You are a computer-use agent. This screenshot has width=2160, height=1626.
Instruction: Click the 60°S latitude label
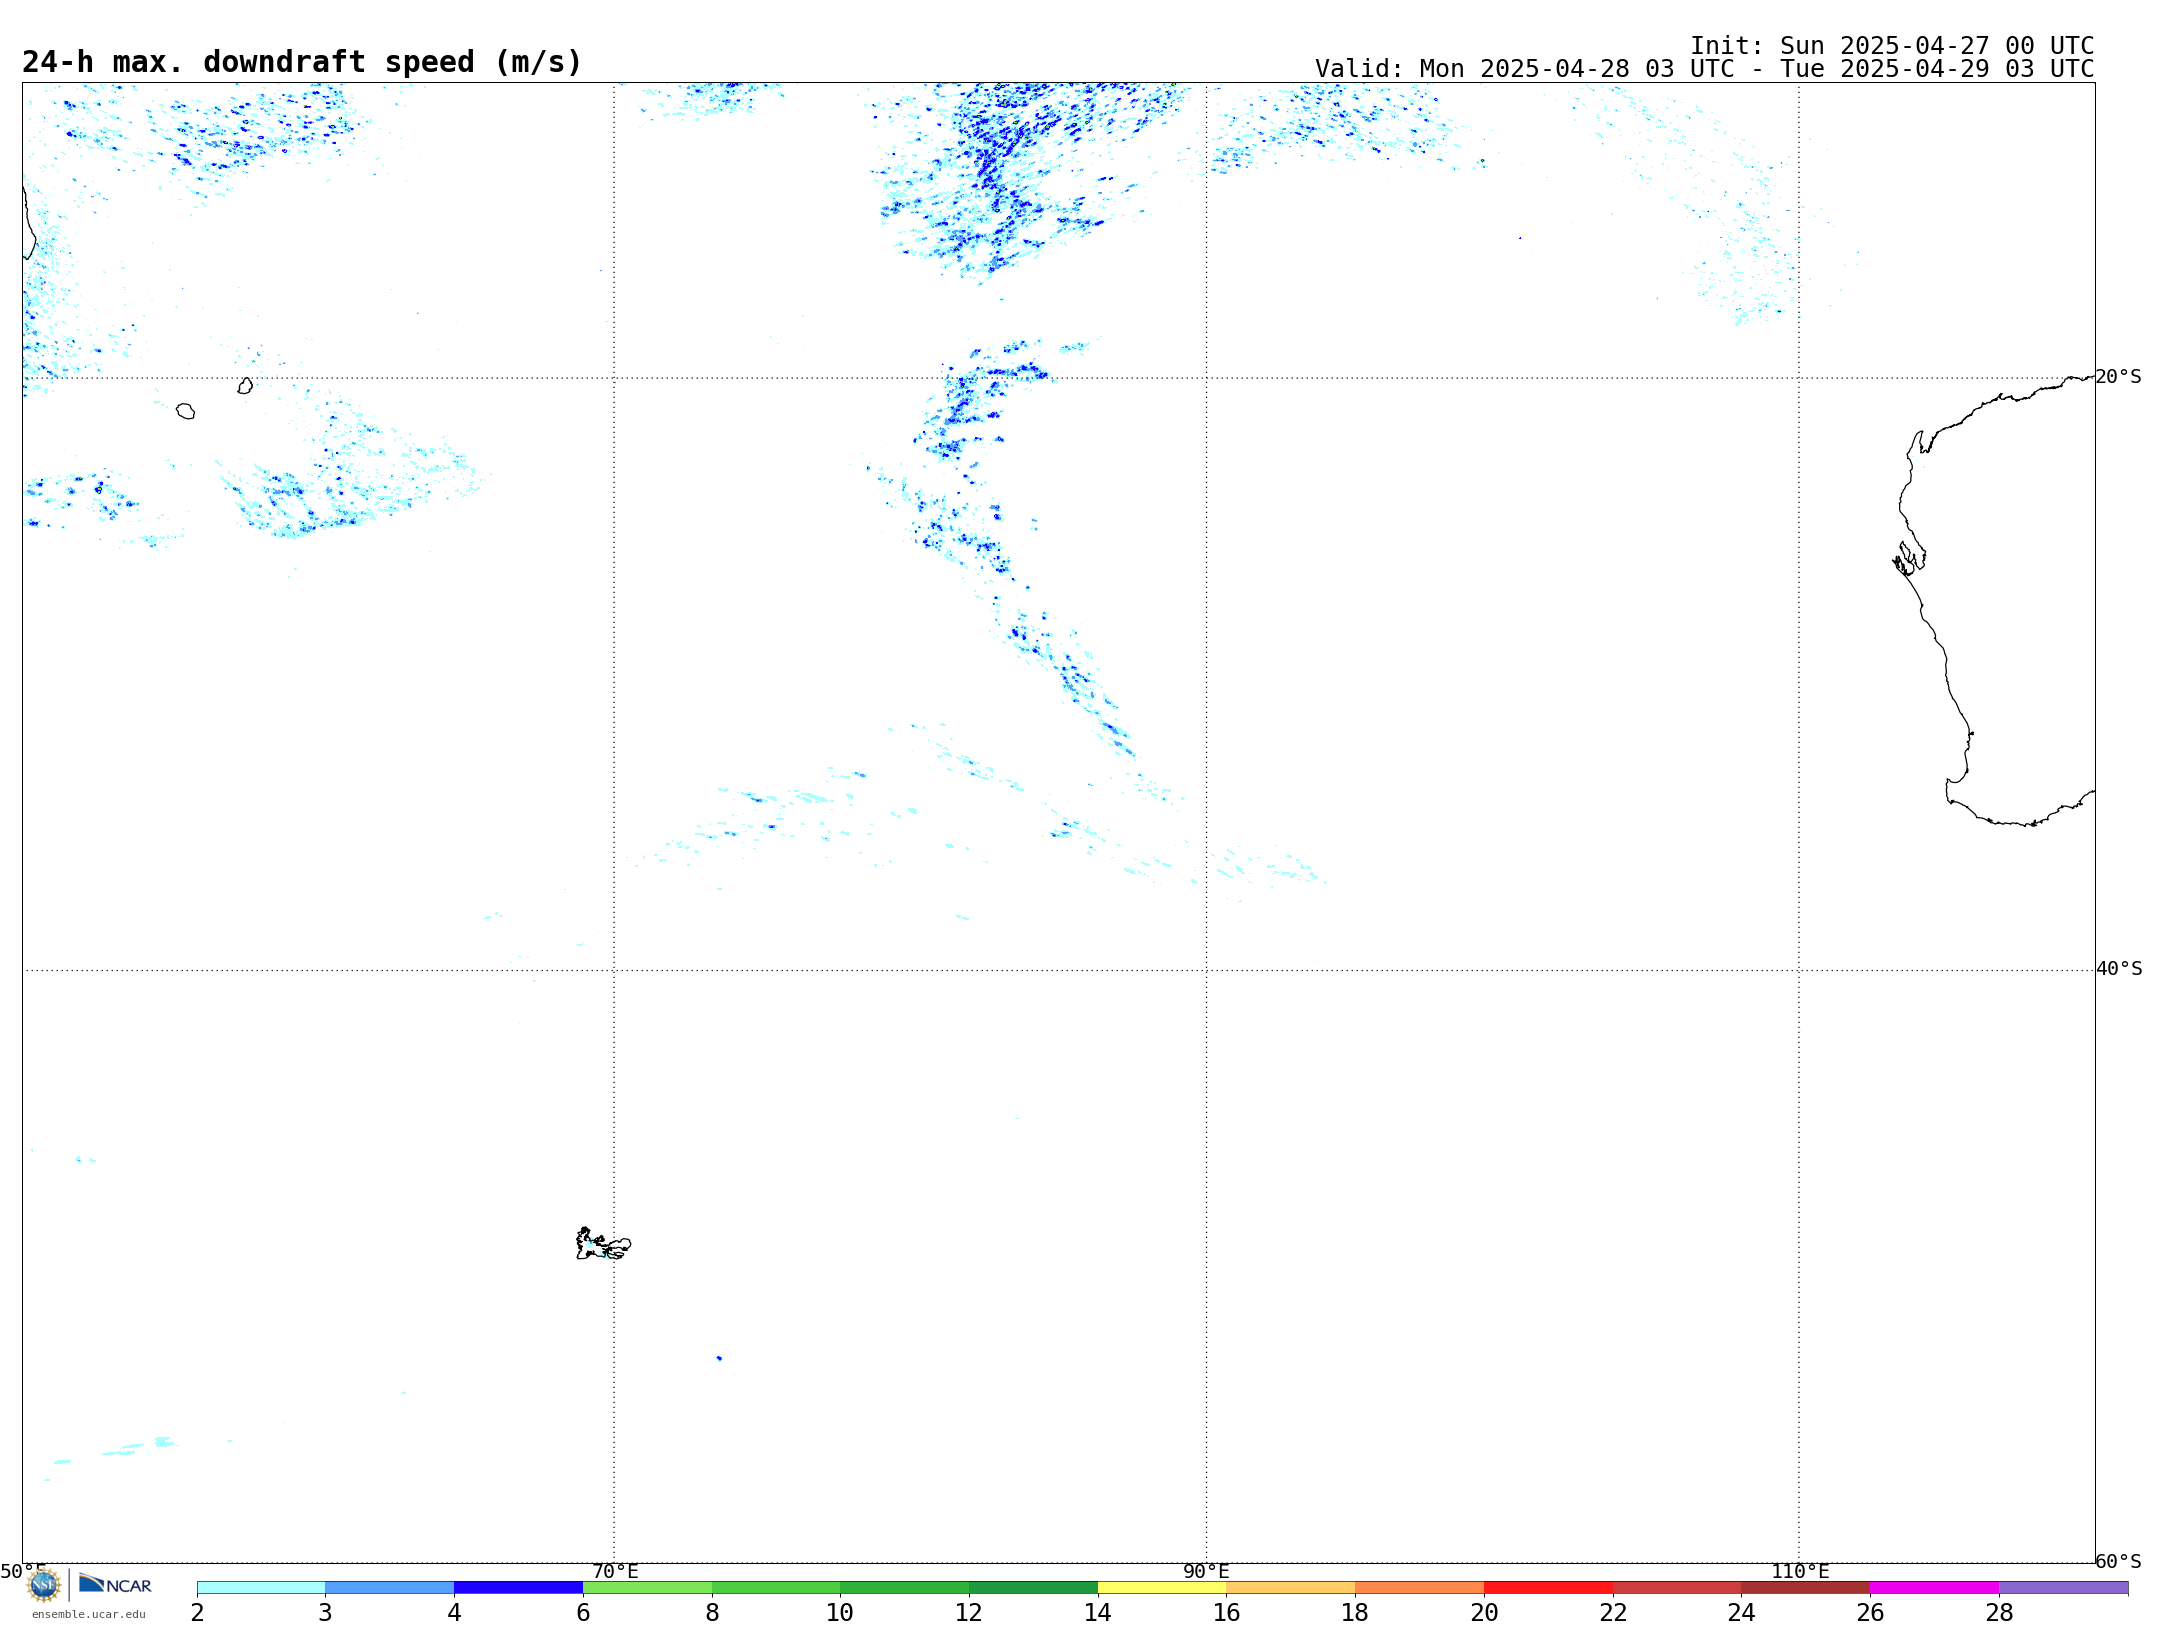pyautogui.click(x=2118, y=1561)
